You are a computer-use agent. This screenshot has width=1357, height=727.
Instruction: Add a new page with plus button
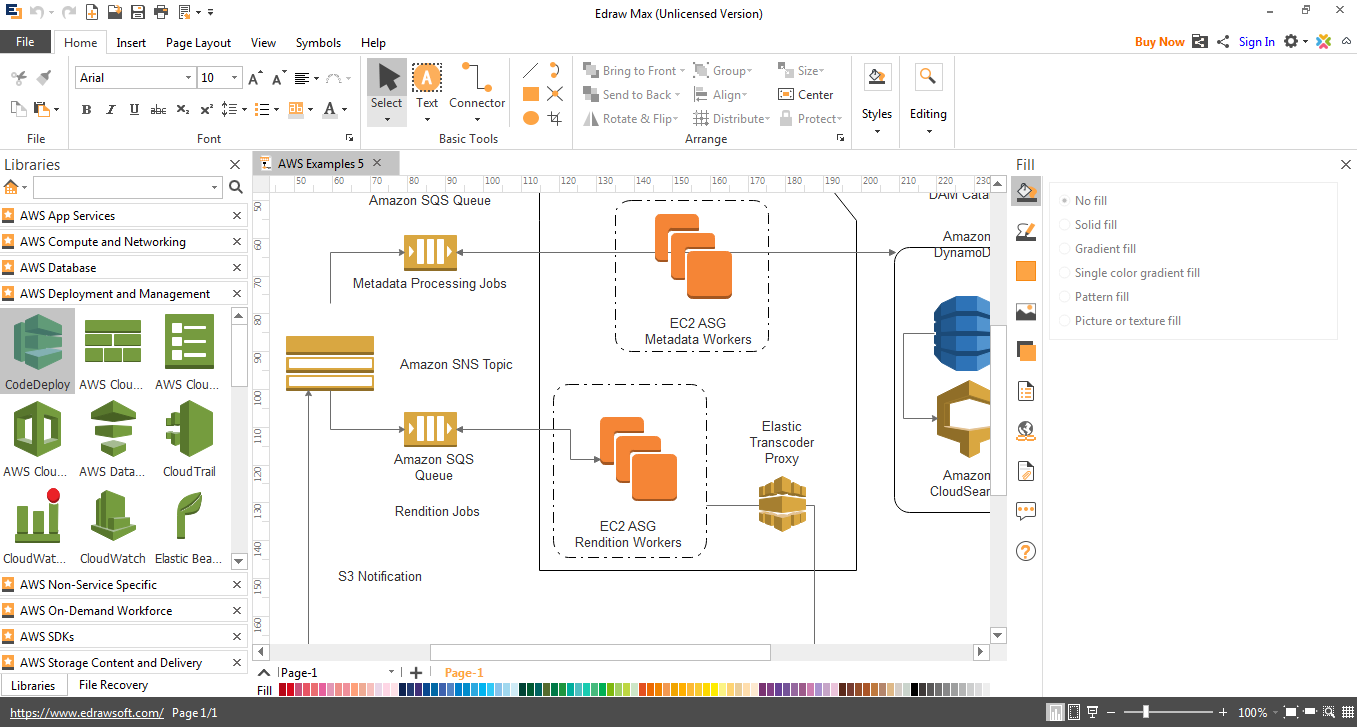[x=416, y=673]
